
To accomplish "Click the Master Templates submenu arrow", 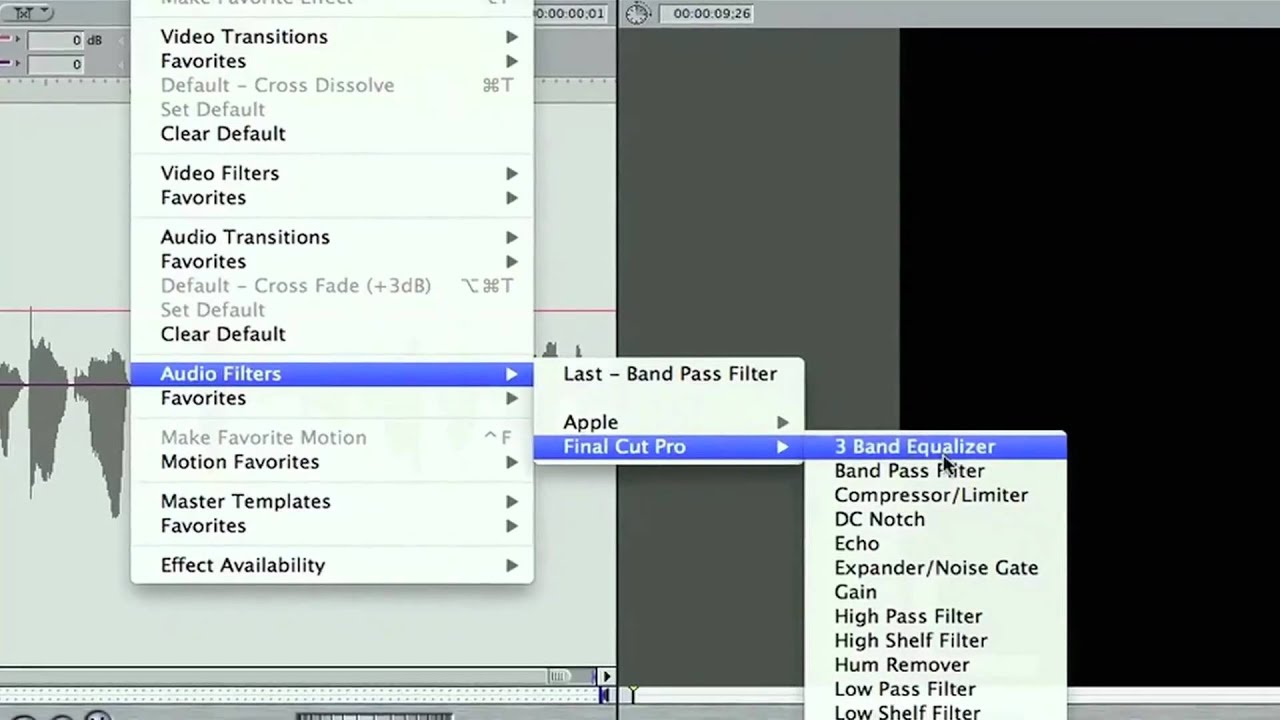I will (512, 502).
